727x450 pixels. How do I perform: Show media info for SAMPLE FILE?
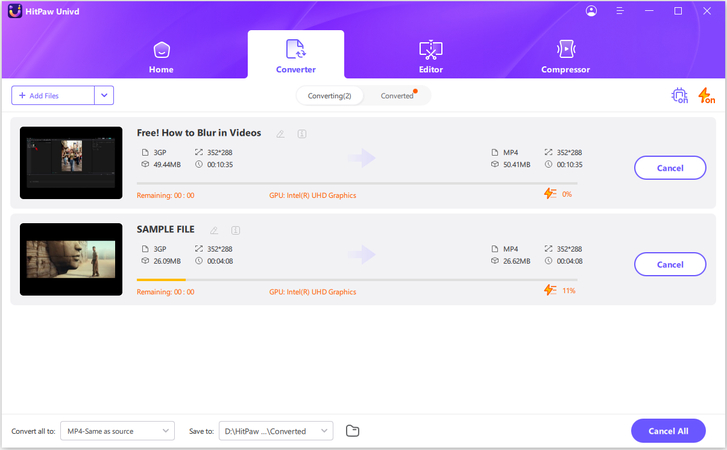pyautogui.click(x=236, y=230)
